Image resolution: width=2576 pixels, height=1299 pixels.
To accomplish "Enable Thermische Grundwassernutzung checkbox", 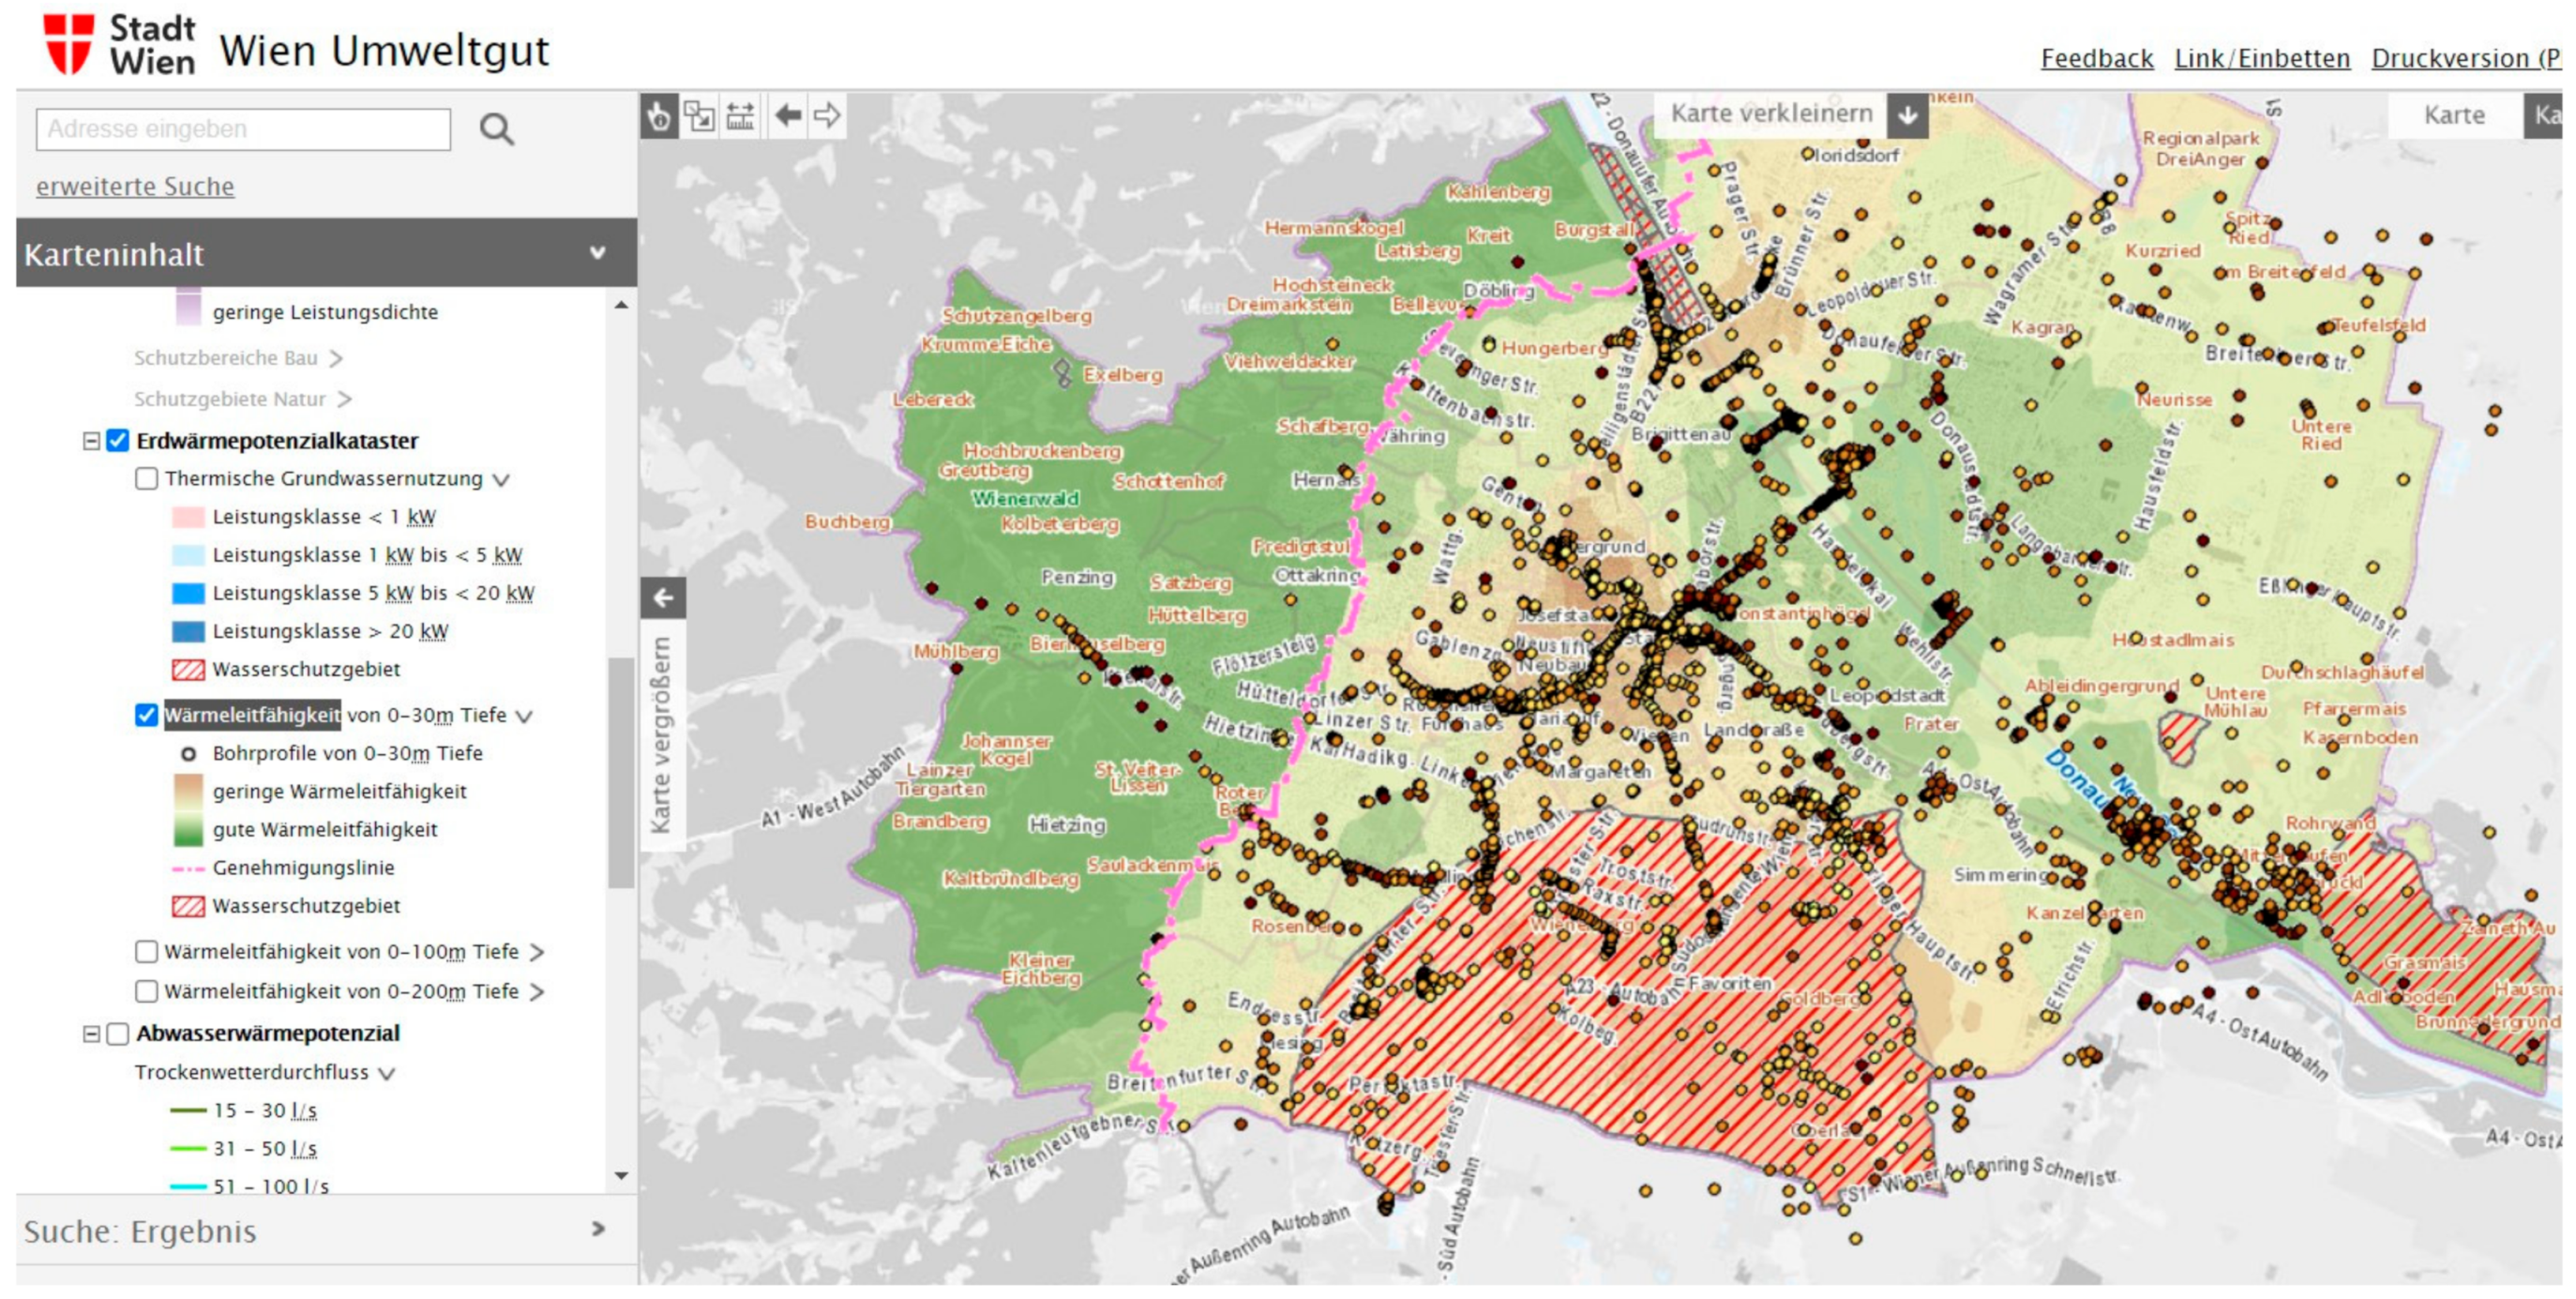I will point(146,479).
